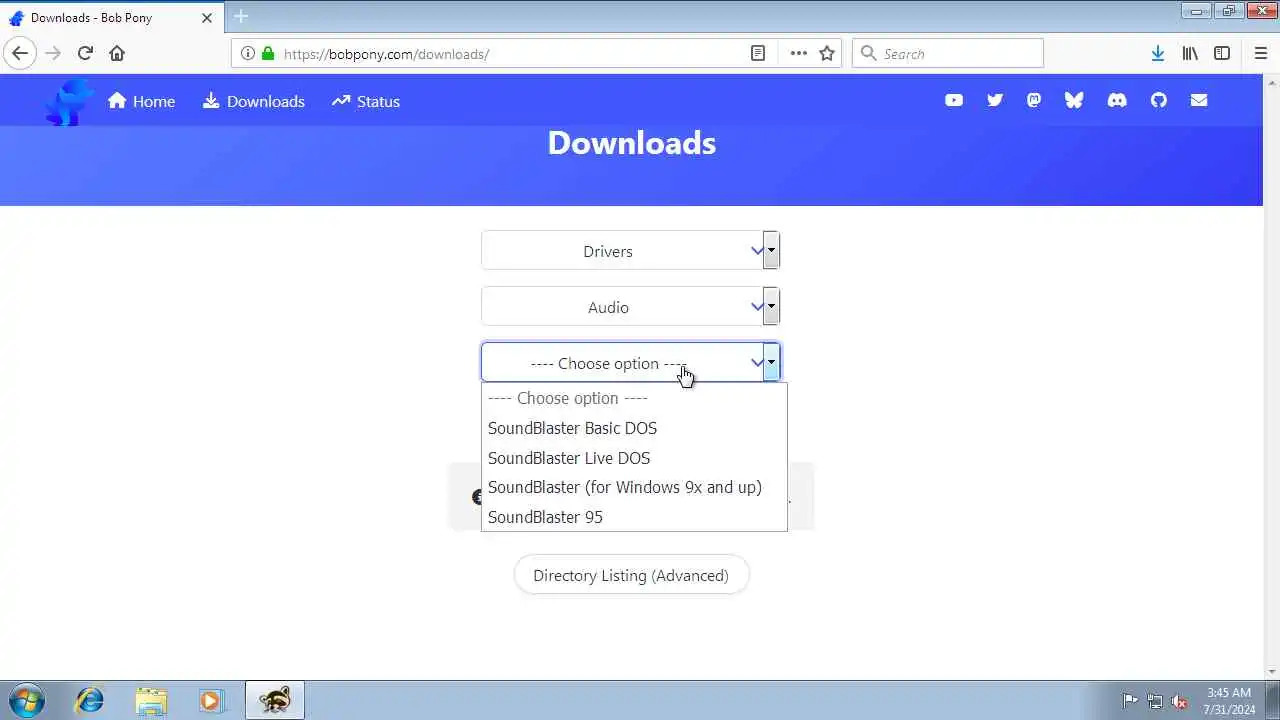The width and height of the screenshot is (1280, 720).
Task: Click the taskbar clock showing 3:45 AM
Action: pyautogui.click(x=1229, y=700)
